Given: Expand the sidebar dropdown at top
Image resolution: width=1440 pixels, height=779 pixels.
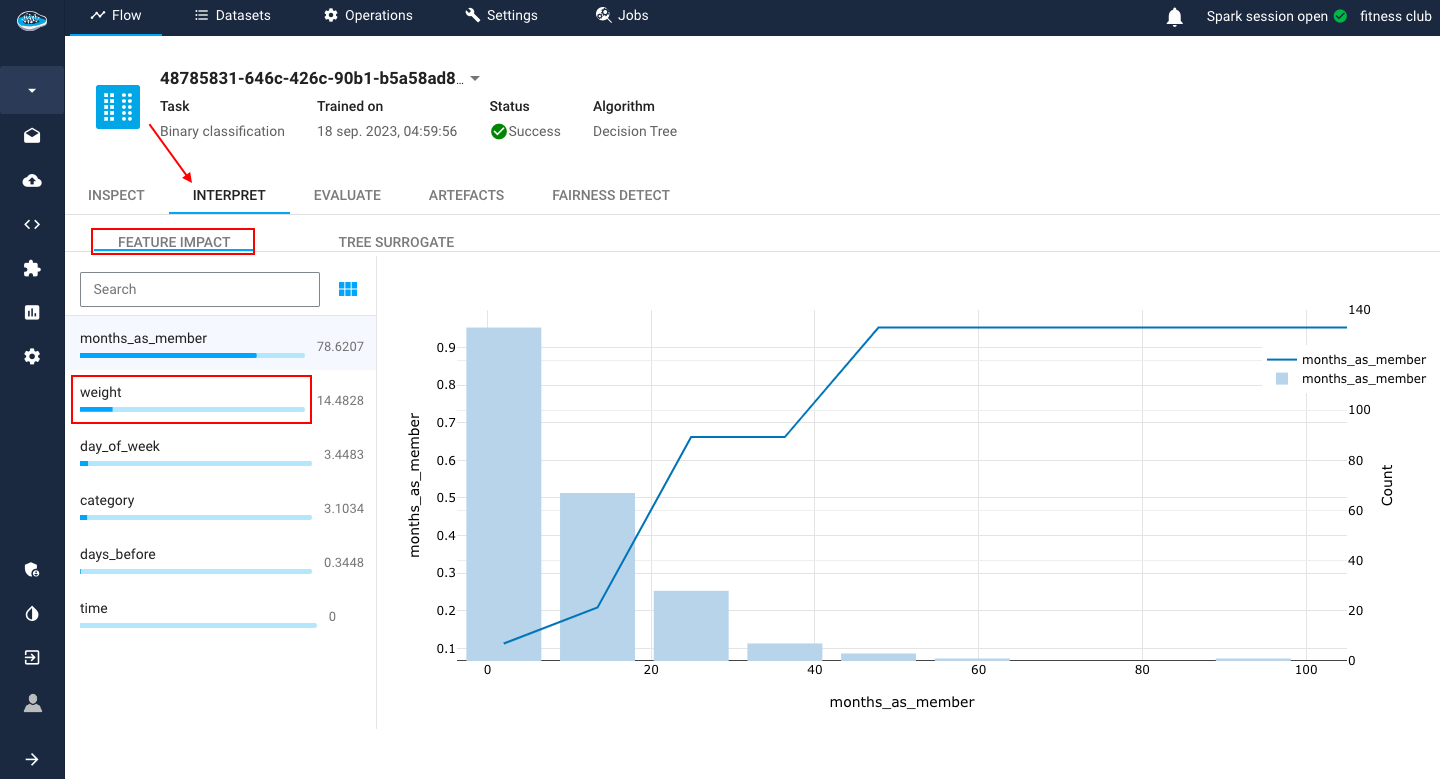Looking at the screenshot, I should pos(32,90).
